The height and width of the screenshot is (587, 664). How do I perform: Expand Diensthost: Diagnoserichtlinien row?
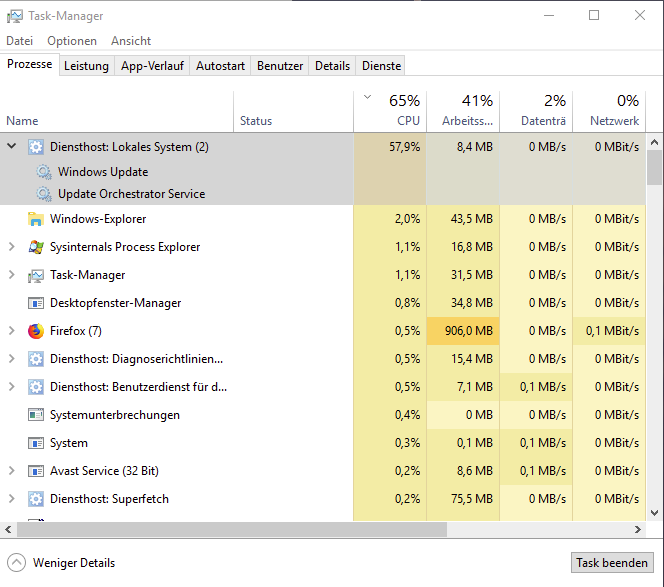(x=12, y=359)
